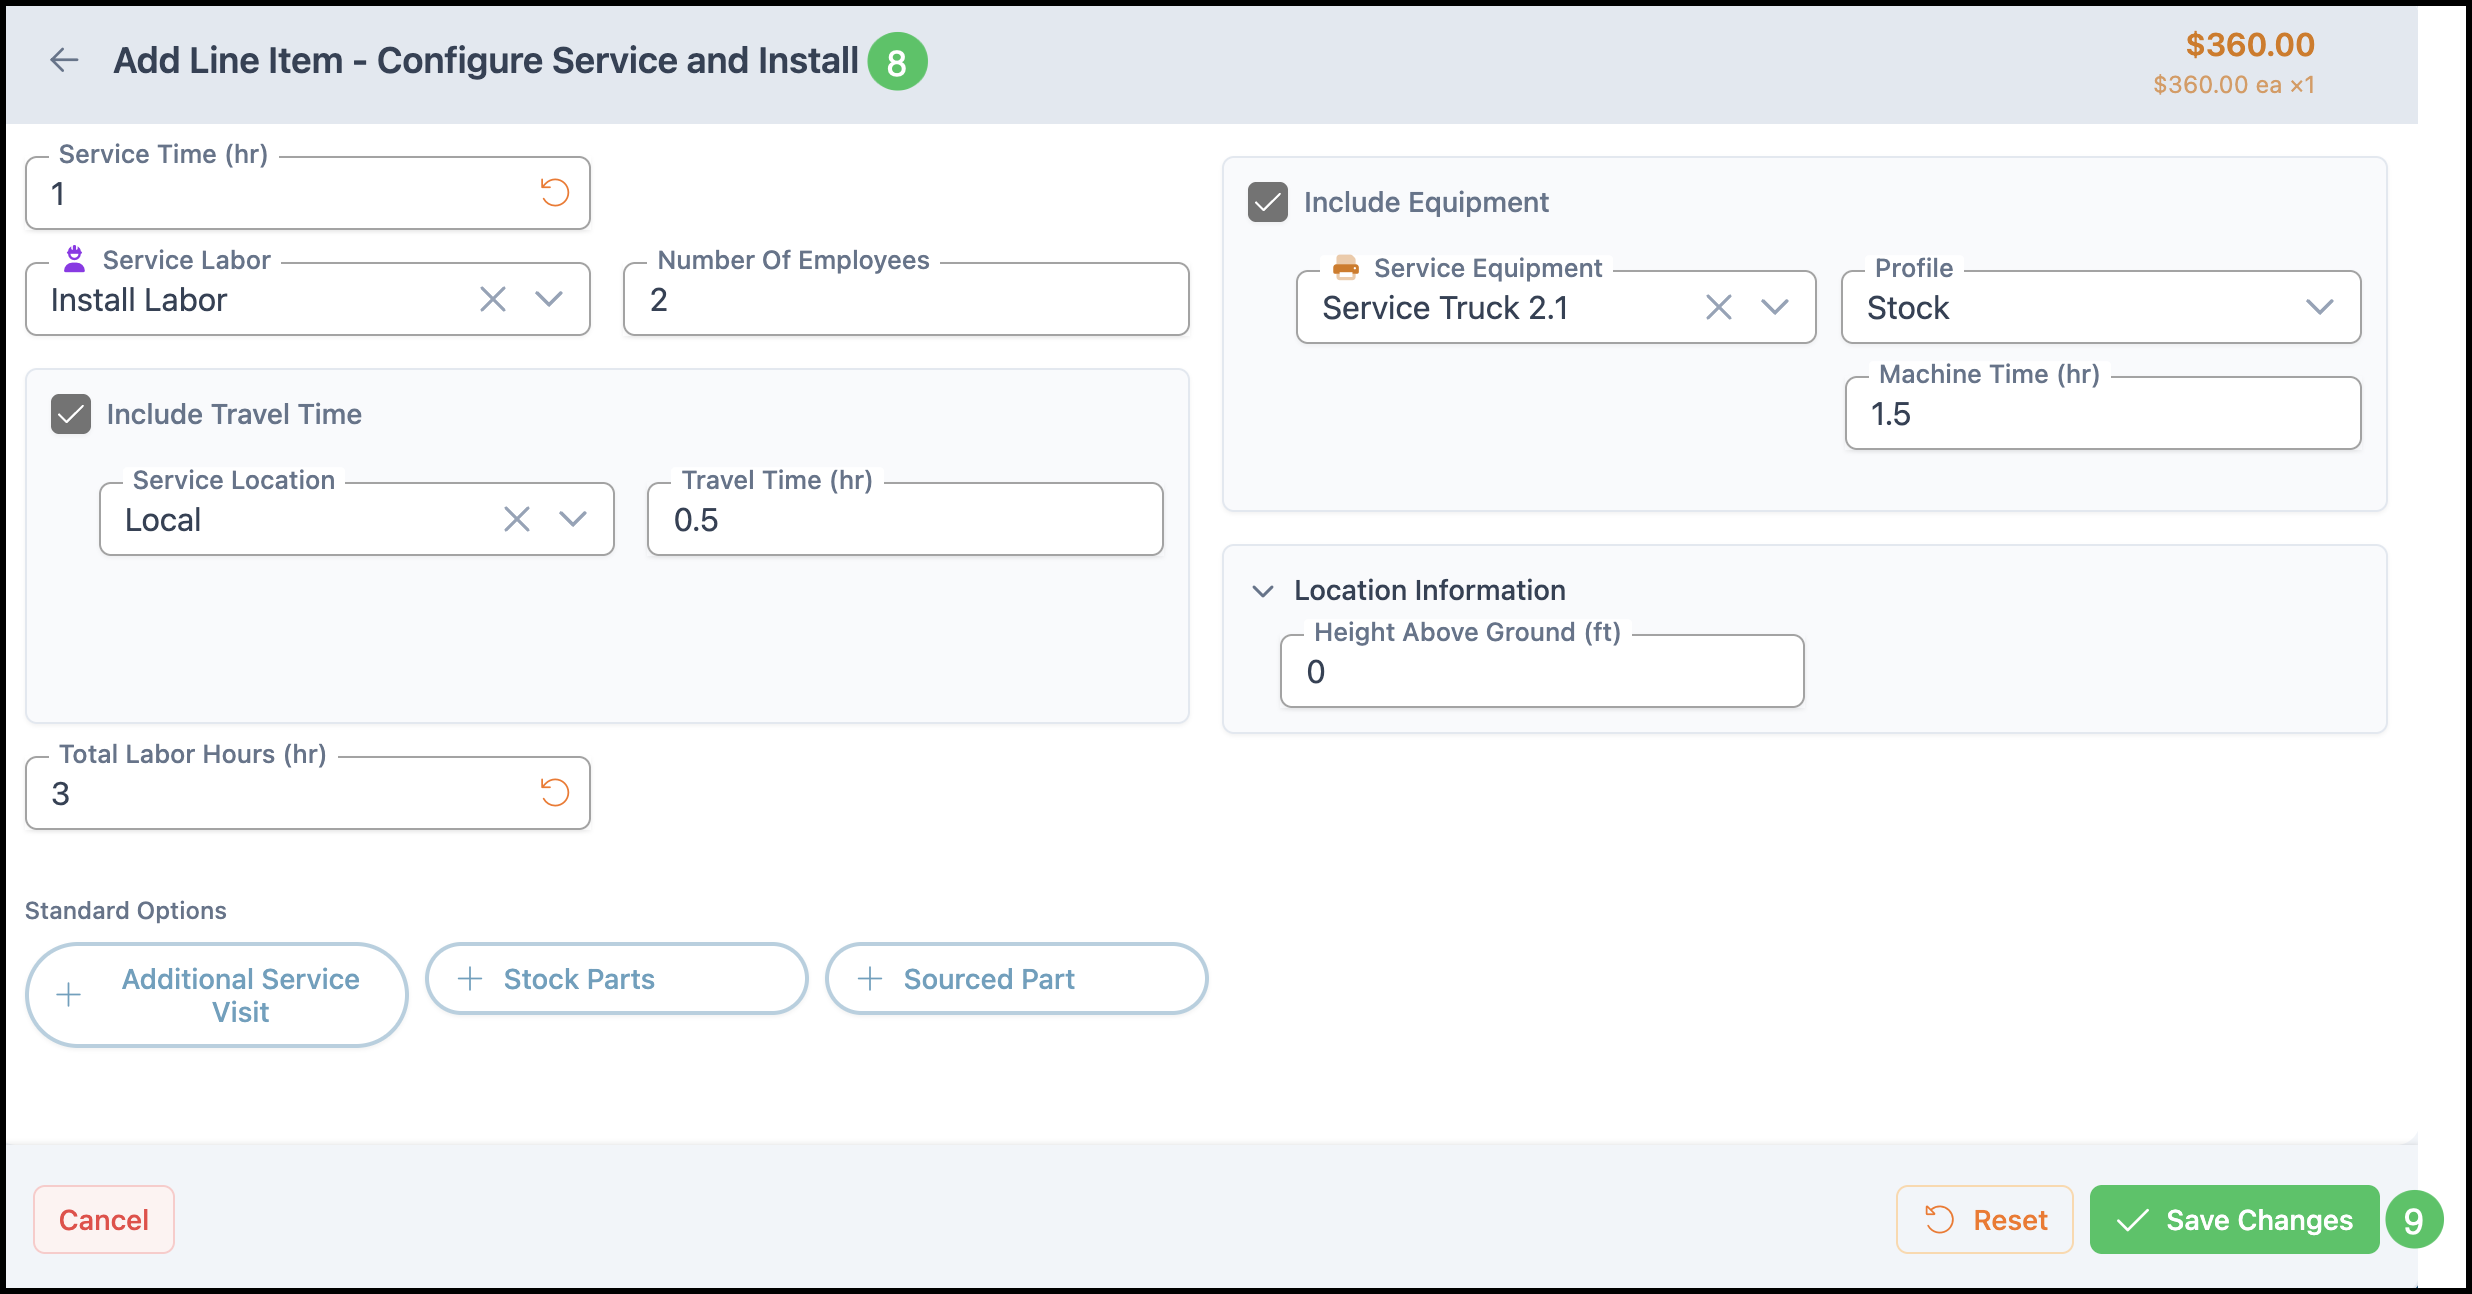Click the back arrow icon

pos(64,60)
